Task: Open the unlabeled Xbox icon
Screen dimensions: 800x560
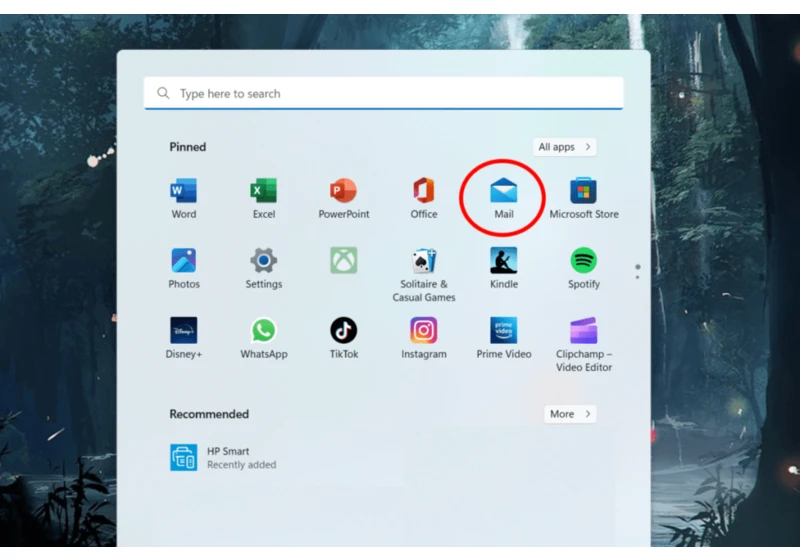Action: coord(343,261)
